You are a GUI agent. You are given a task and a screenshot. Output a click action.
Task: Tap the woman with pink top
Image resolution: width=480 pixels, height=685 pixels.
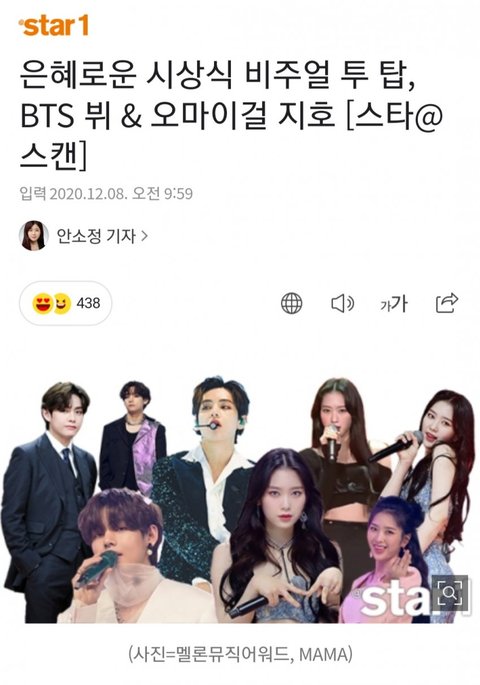pos(380,564)
